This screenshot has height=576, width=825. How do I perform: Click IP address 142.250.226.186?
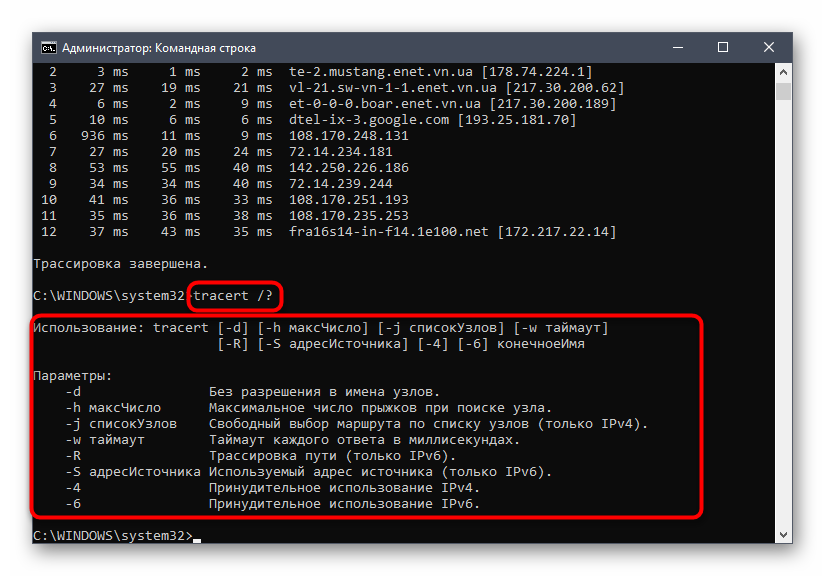349,168
